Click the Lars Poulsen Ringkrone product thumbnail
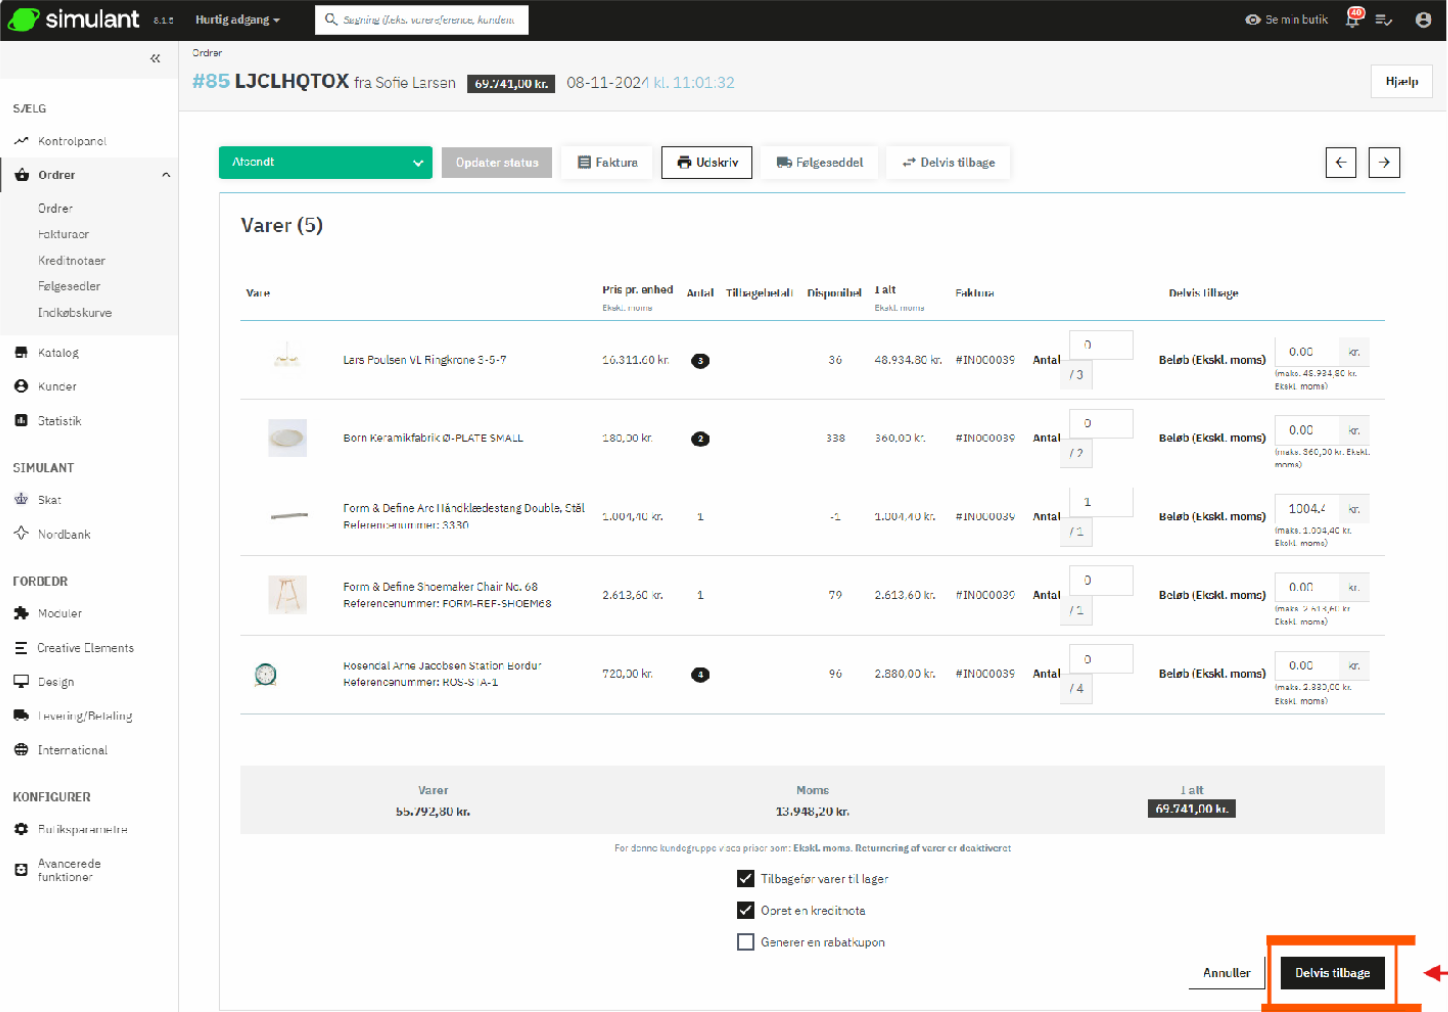Image resolution: width=1448 pixels, height=1012 pixels. tap(287, 357)
